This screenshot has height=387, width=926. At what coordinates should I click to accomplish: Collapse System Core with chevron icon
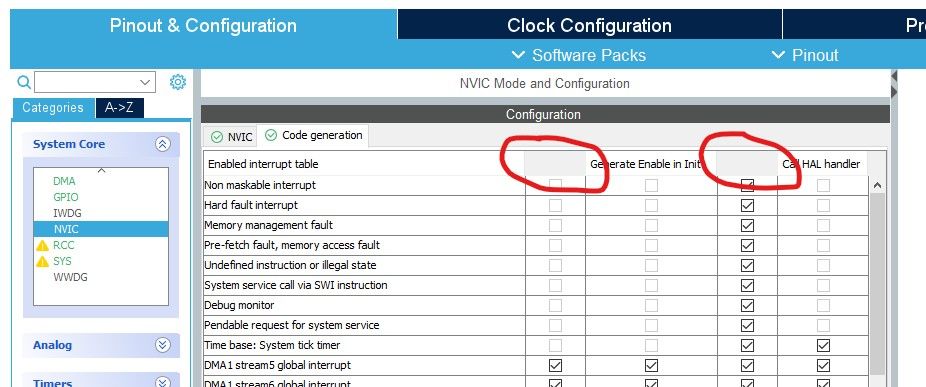(163, 144)
